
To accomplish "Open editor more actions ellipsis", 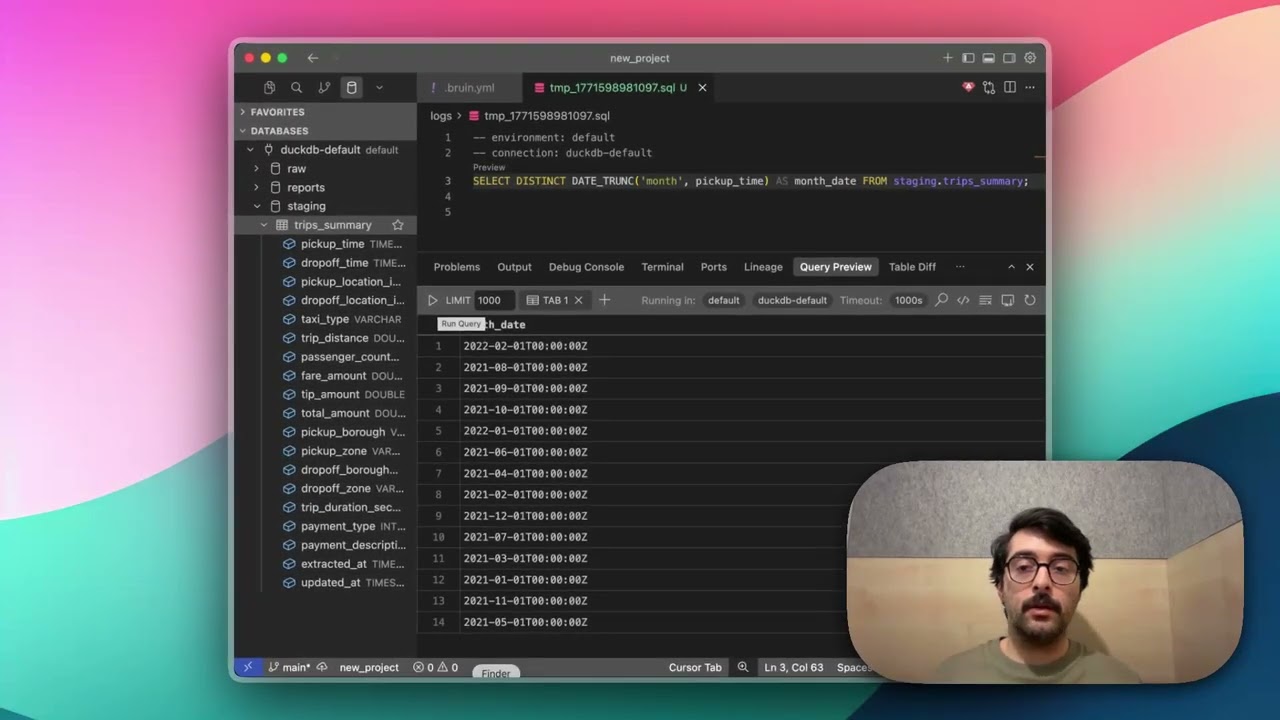I will tap(1030, 88).
